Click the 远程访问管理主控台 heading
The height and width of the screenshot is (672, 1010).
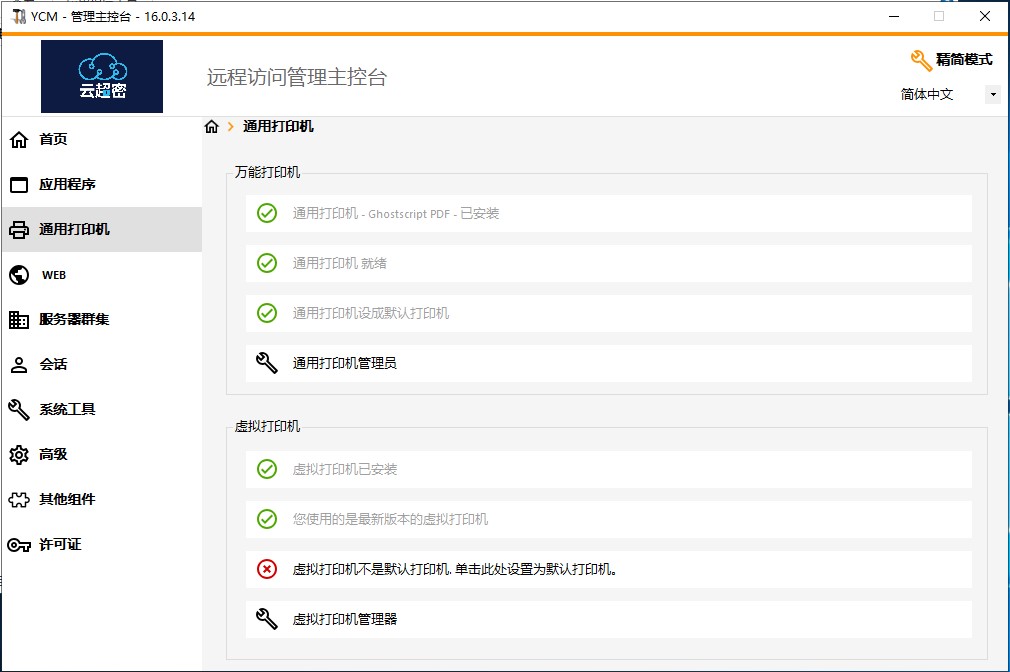296,77
